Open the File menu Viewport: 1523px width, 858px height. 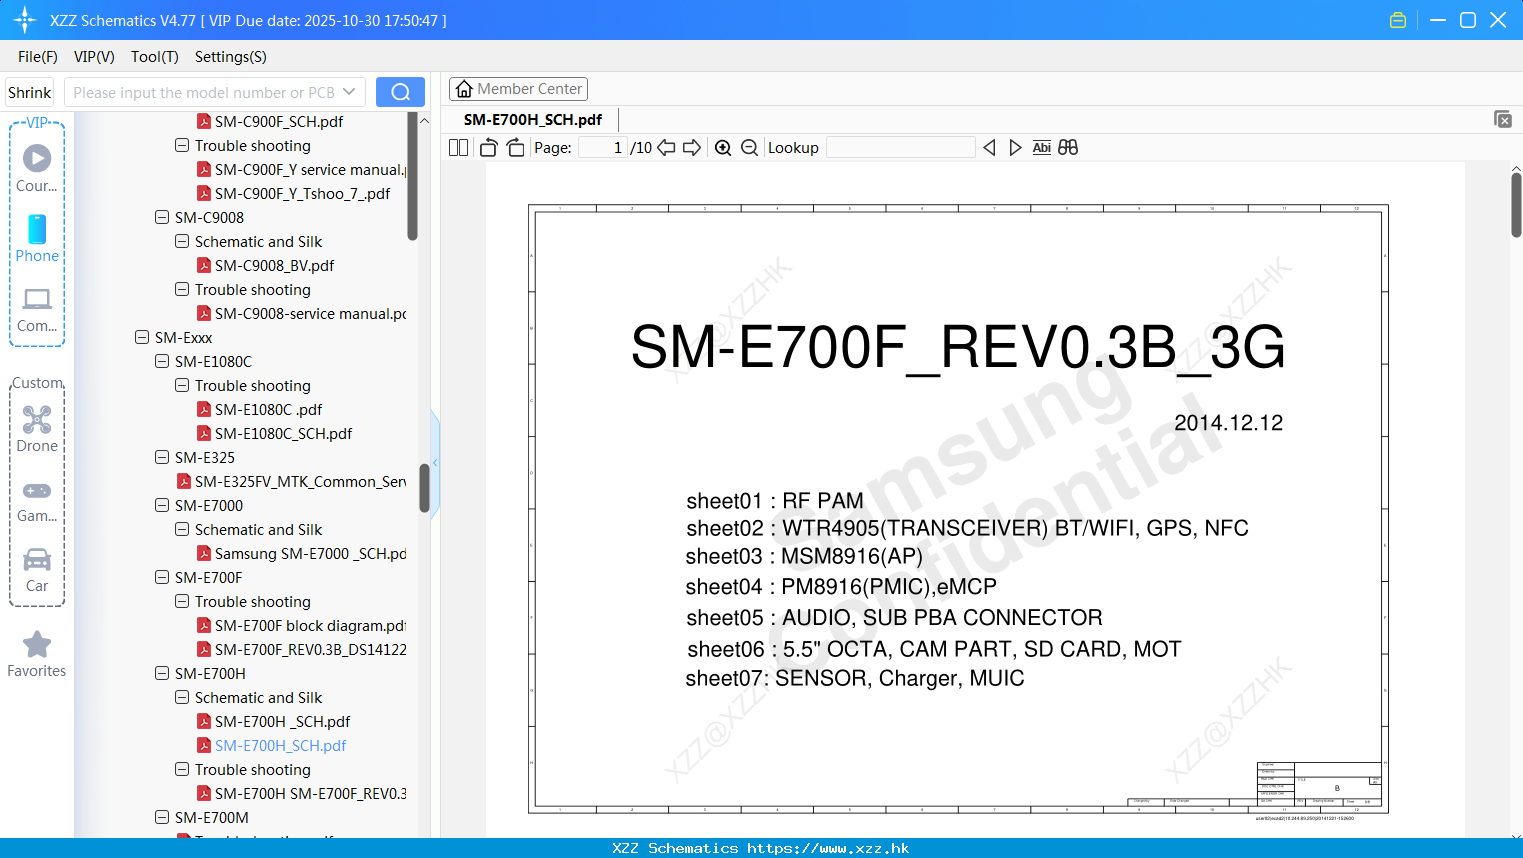pyautogui.click(x=38, y=57)
